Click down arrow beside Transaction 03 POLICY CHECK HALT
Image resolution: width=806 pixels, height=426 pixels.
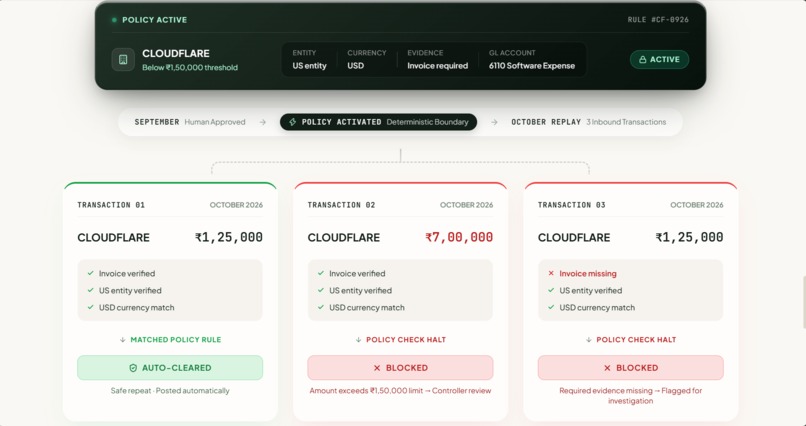(589, 340)
